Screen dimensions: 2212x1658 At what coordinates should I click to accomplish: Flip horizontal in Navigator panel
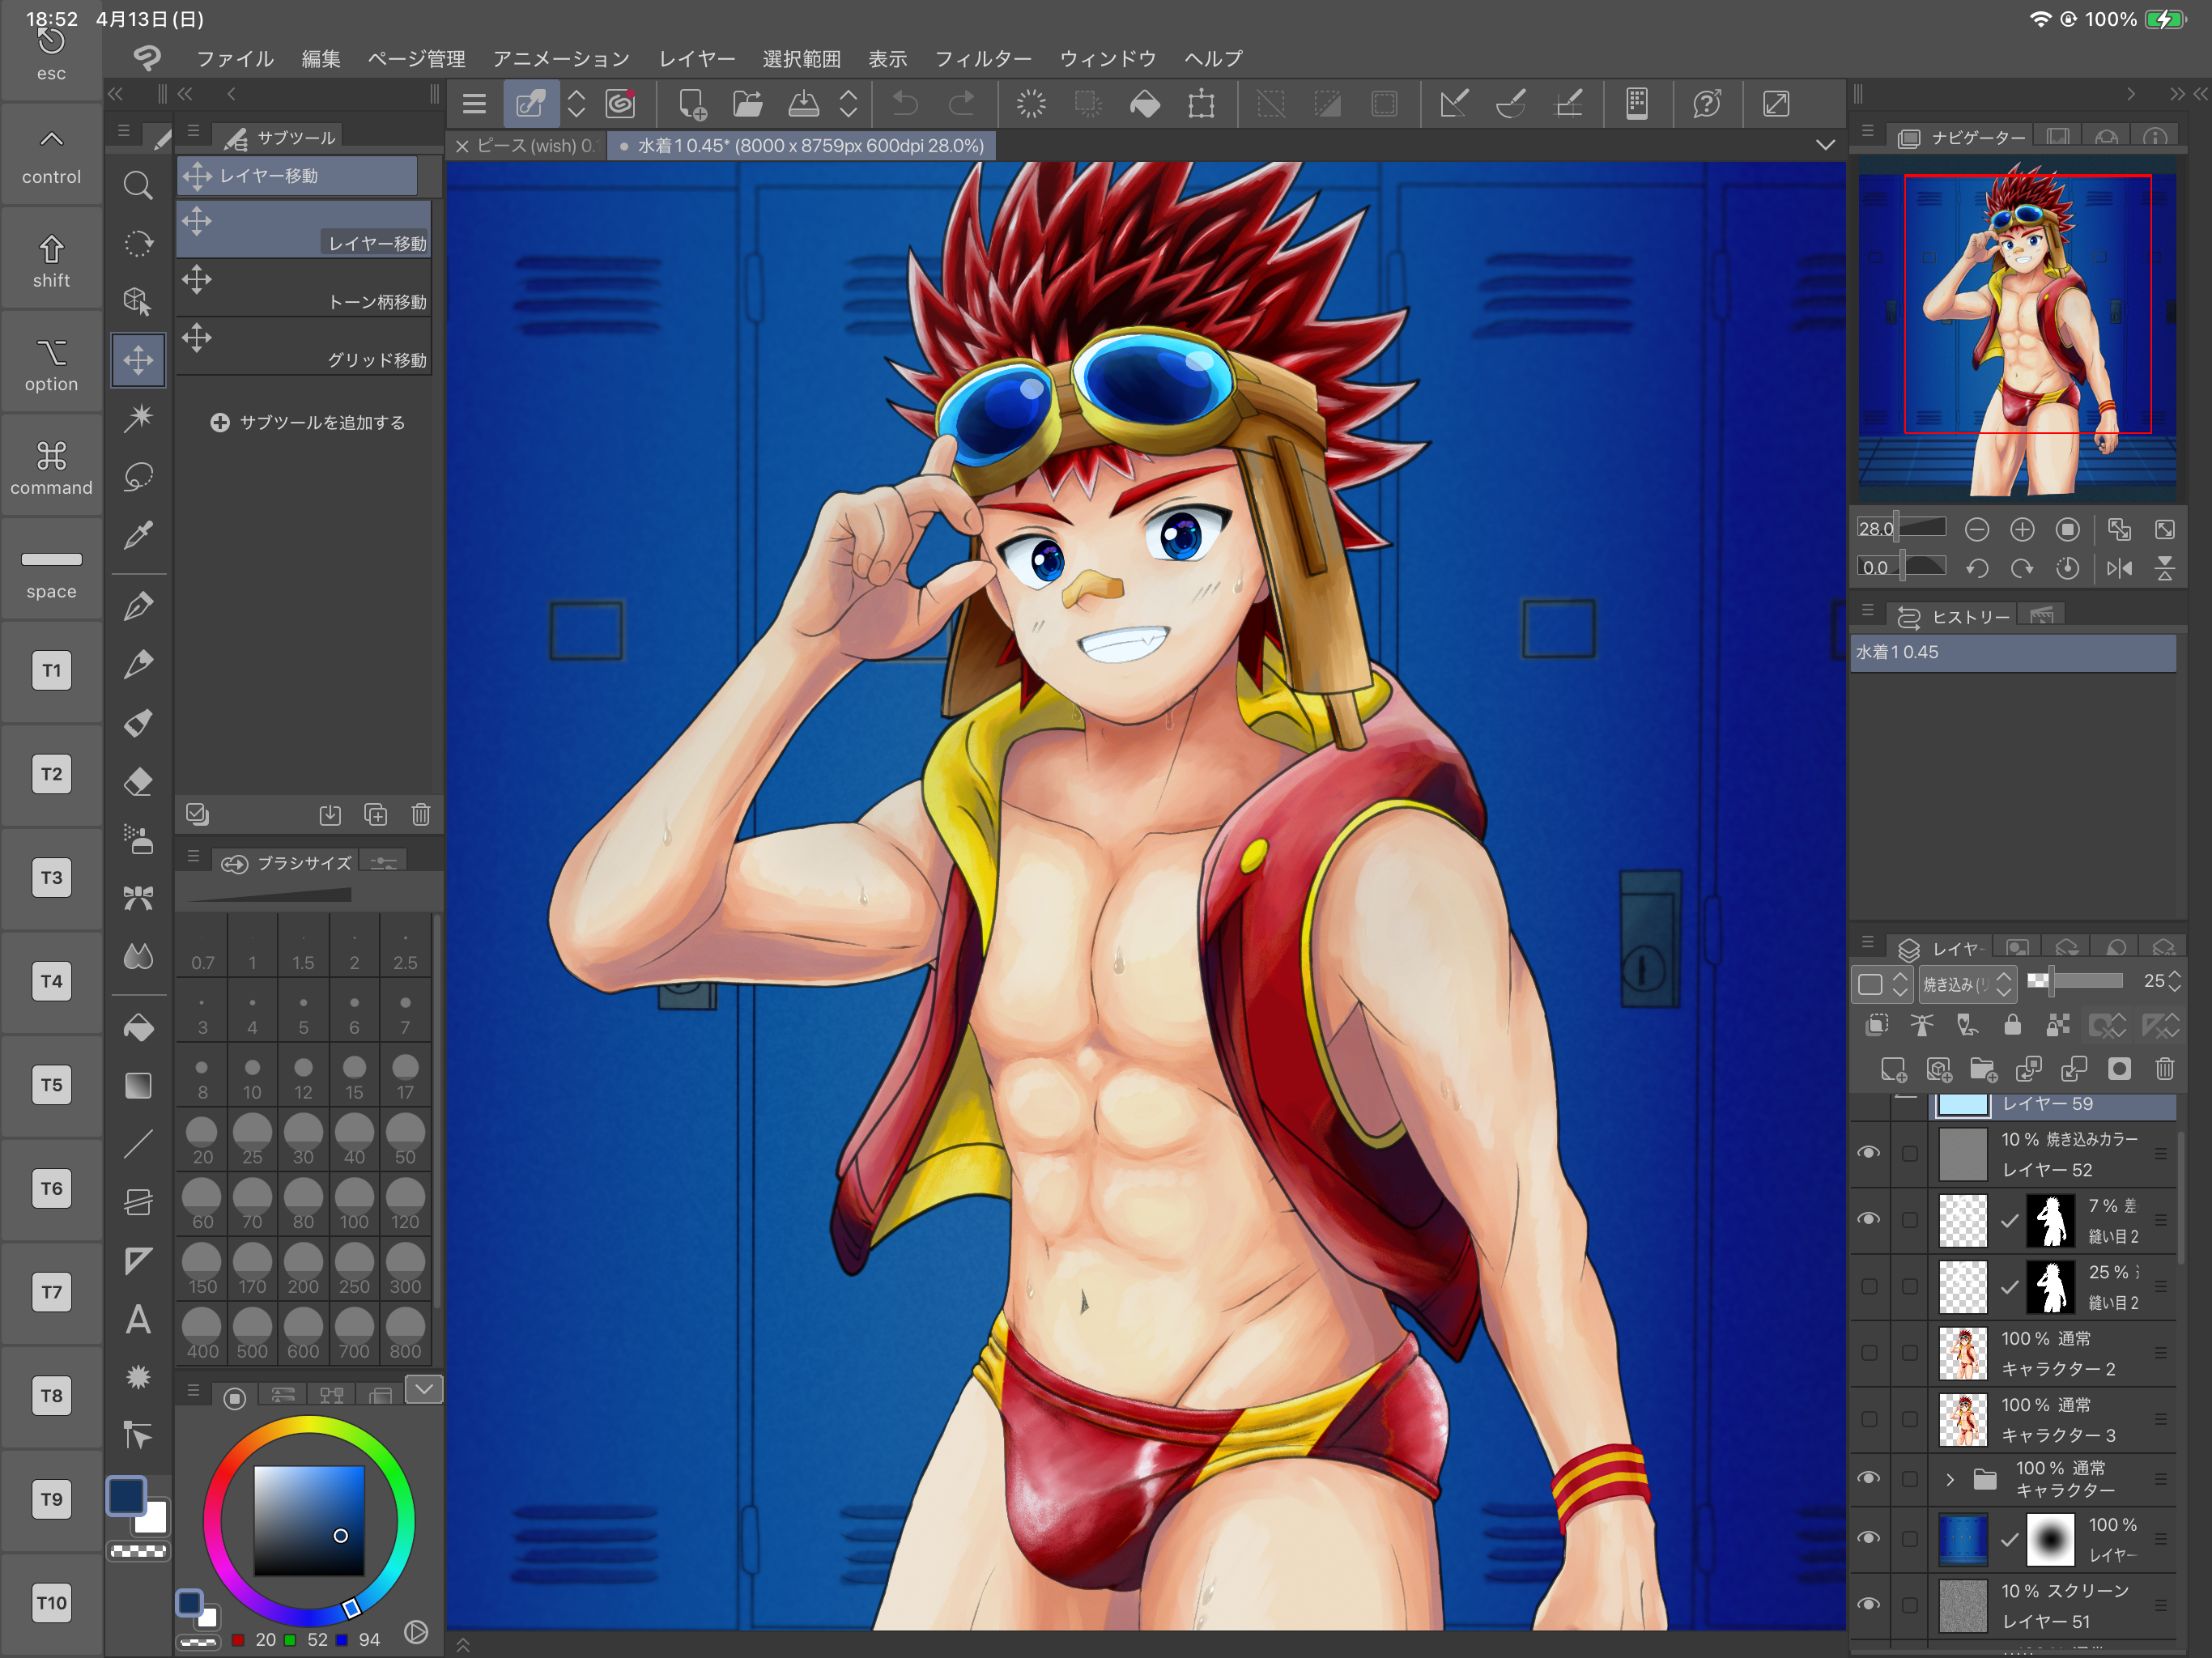tap(2119, 568)
